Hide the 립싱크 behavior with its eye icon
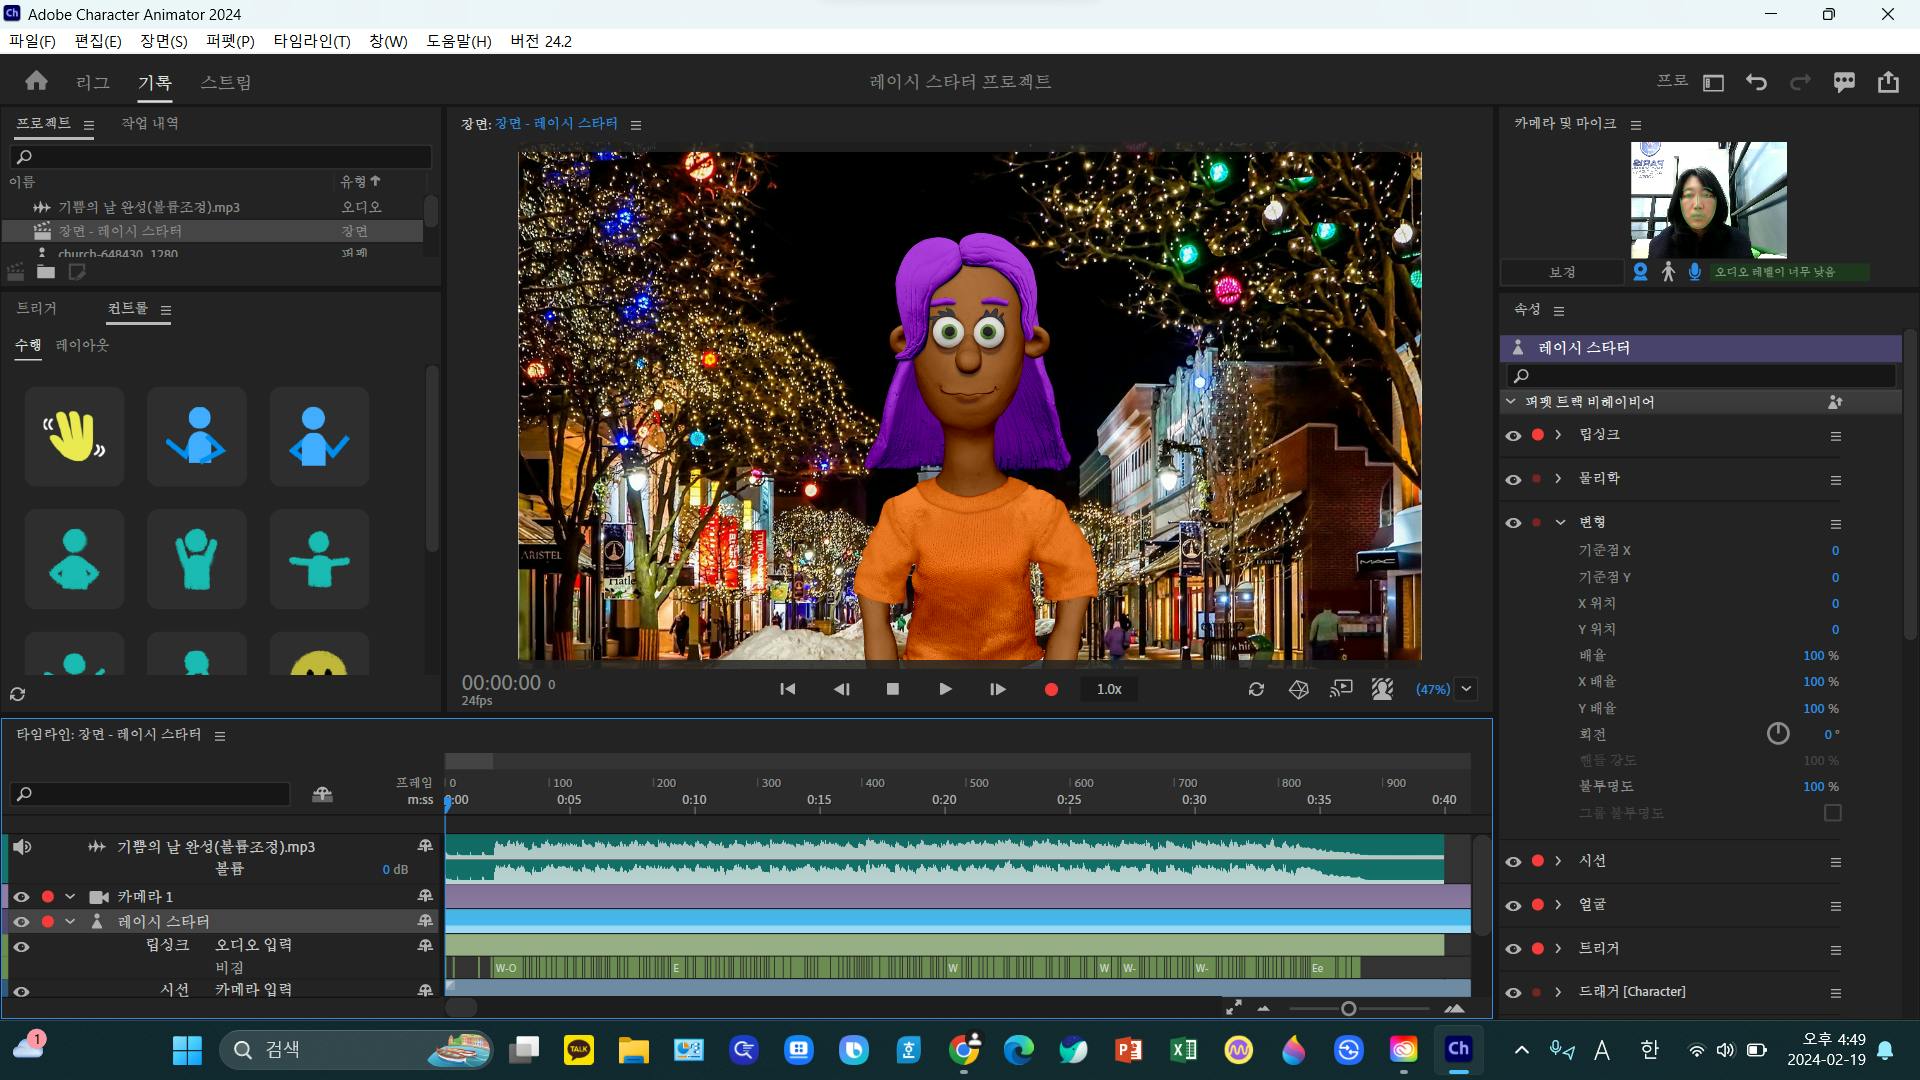The width and height of the screenshot is (1920, 1080). coord(1513,435)
